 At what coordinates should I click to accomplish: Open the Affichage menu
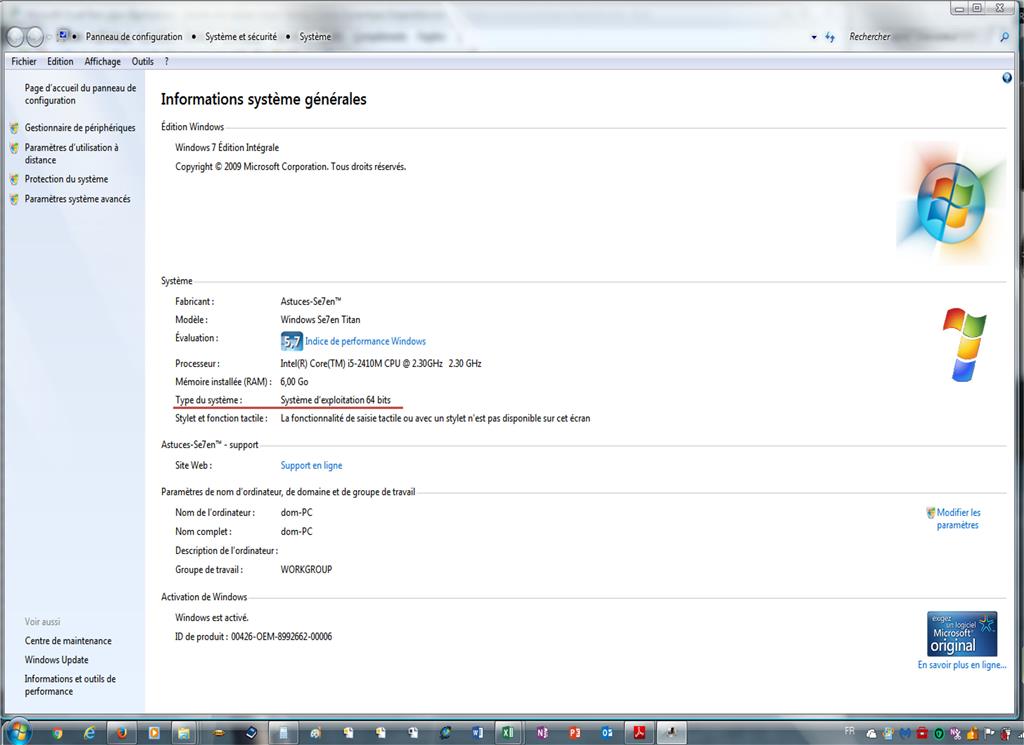(x=103, y=61)
